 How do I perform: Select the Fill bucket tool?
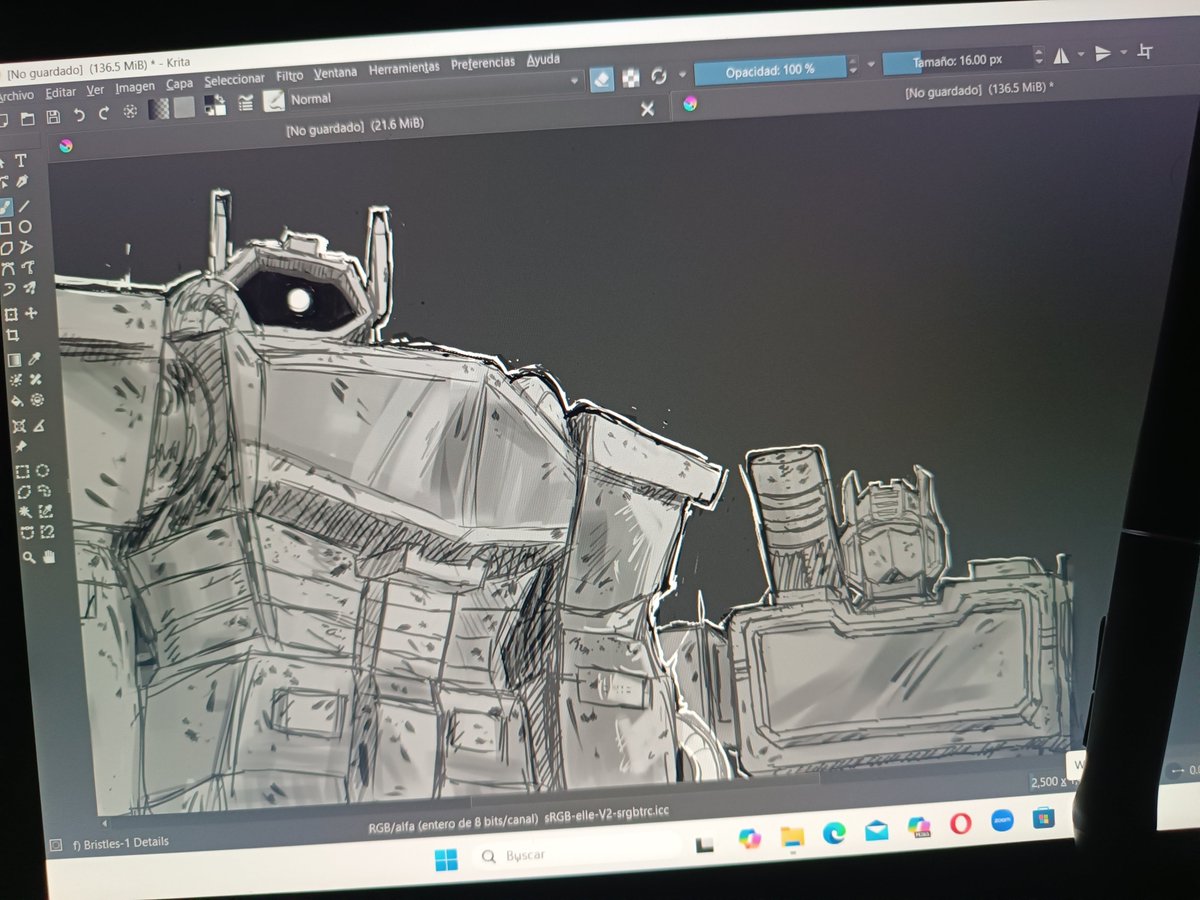click(17, 401)
